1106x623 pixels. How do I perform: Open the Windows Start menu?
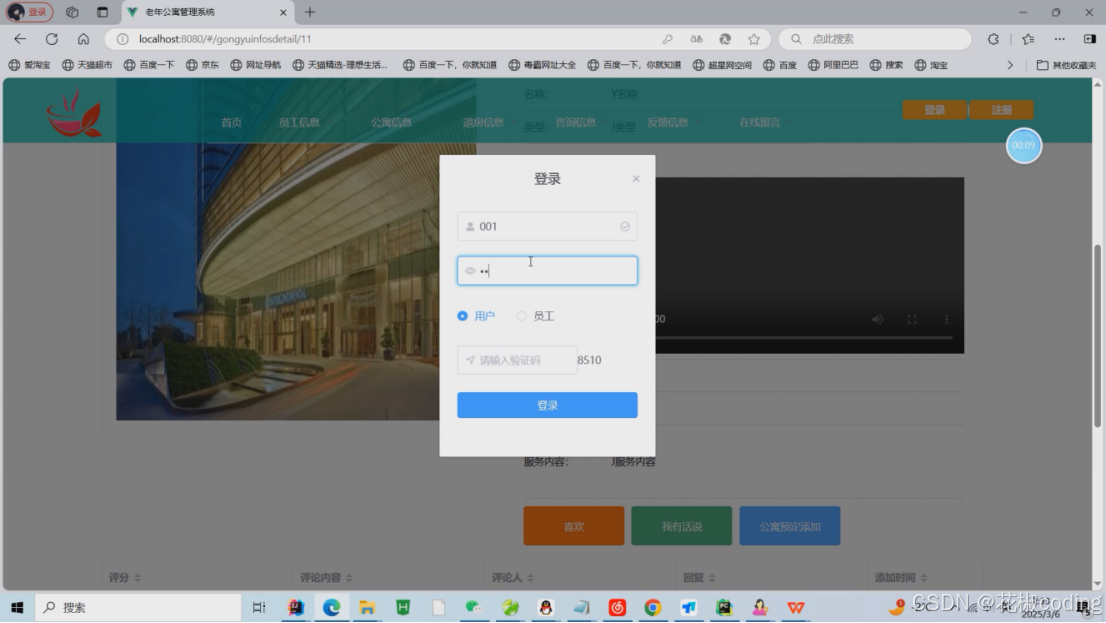tap(17, 607)
